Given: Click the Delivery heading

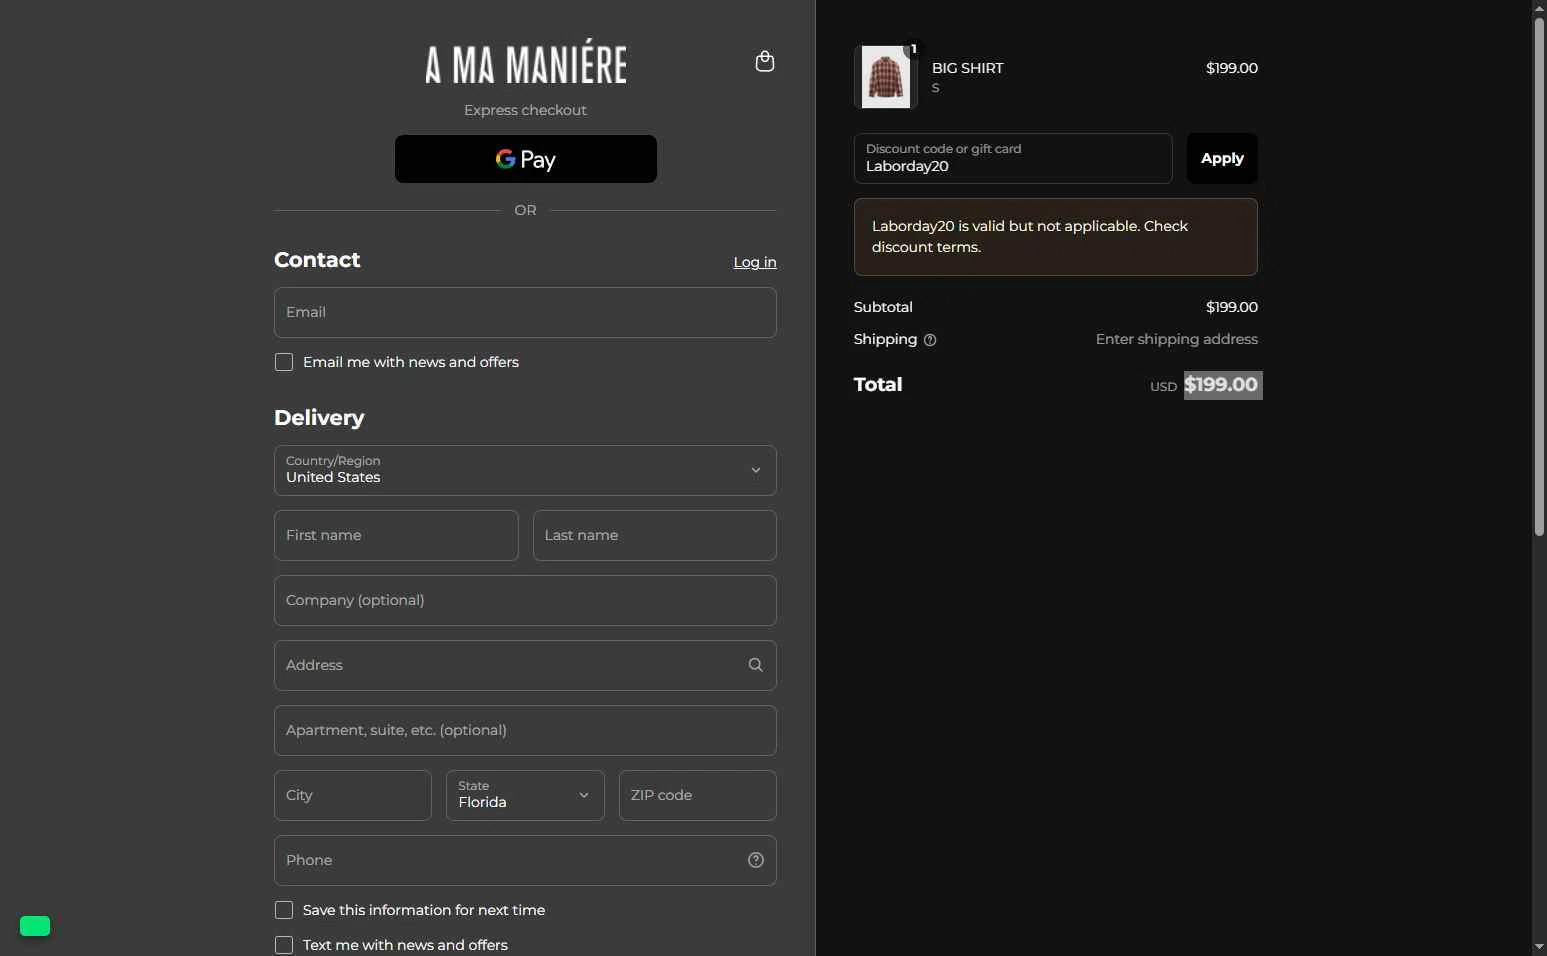Looking at the screenshot, I should click(x=319, y=418).
